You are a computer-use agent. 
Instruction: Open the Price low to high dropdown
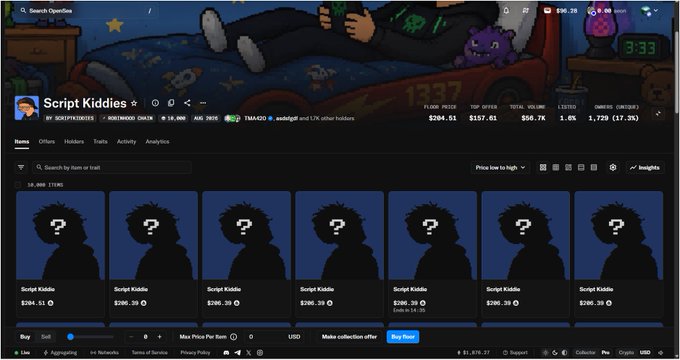click(x=500, y=167)
